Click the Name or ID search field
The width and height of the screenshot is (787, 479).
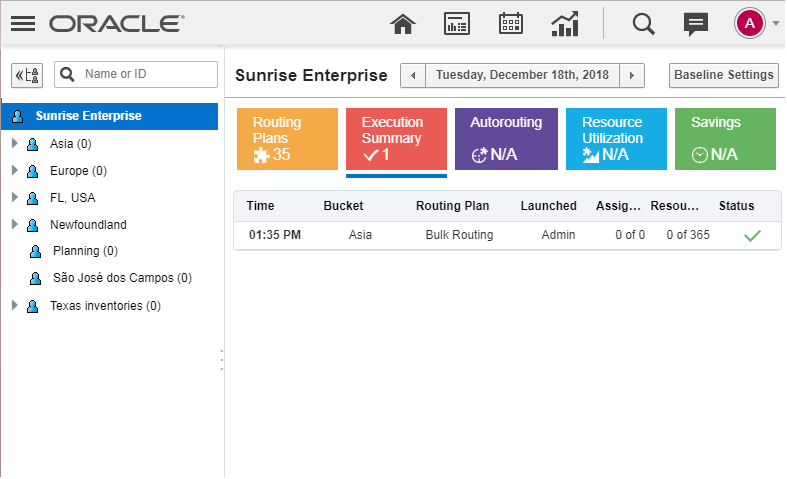[147, 74]
